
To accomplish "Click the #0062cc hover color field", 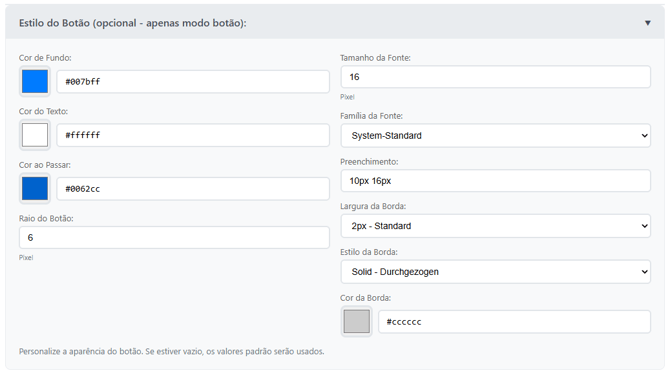I will (193, 189).
